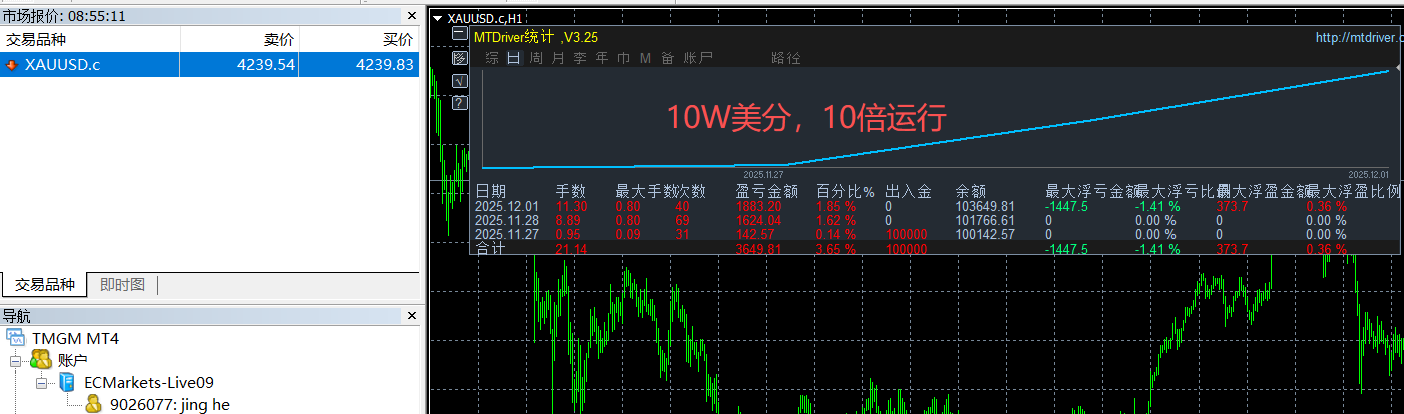Click the 交易品种 column header

tap(90, 39)
